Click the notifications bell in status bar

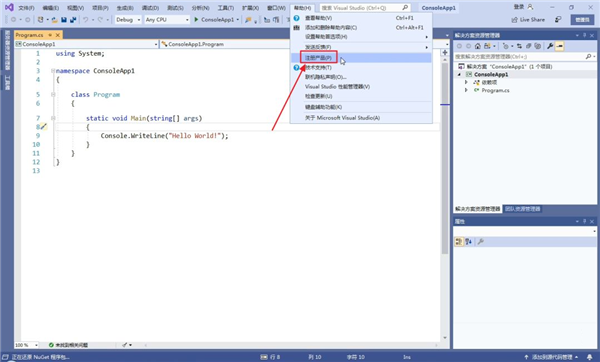(x=590, y=357)
